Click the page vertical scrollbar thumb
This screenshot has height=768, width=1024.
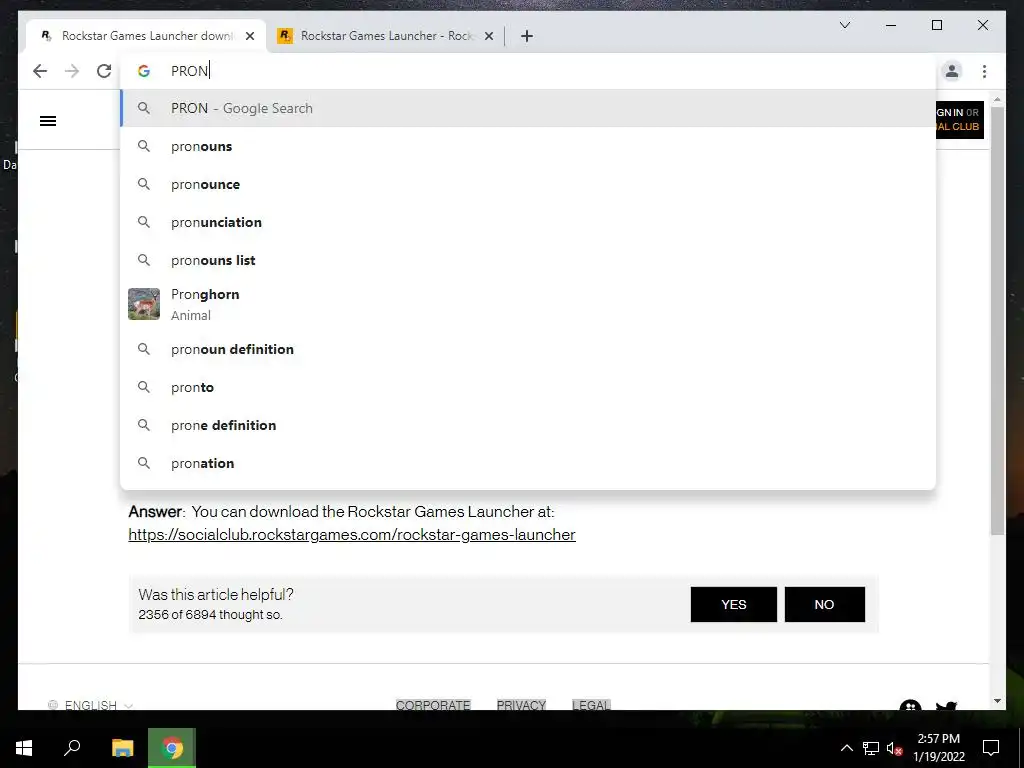(x=997, y=320)
